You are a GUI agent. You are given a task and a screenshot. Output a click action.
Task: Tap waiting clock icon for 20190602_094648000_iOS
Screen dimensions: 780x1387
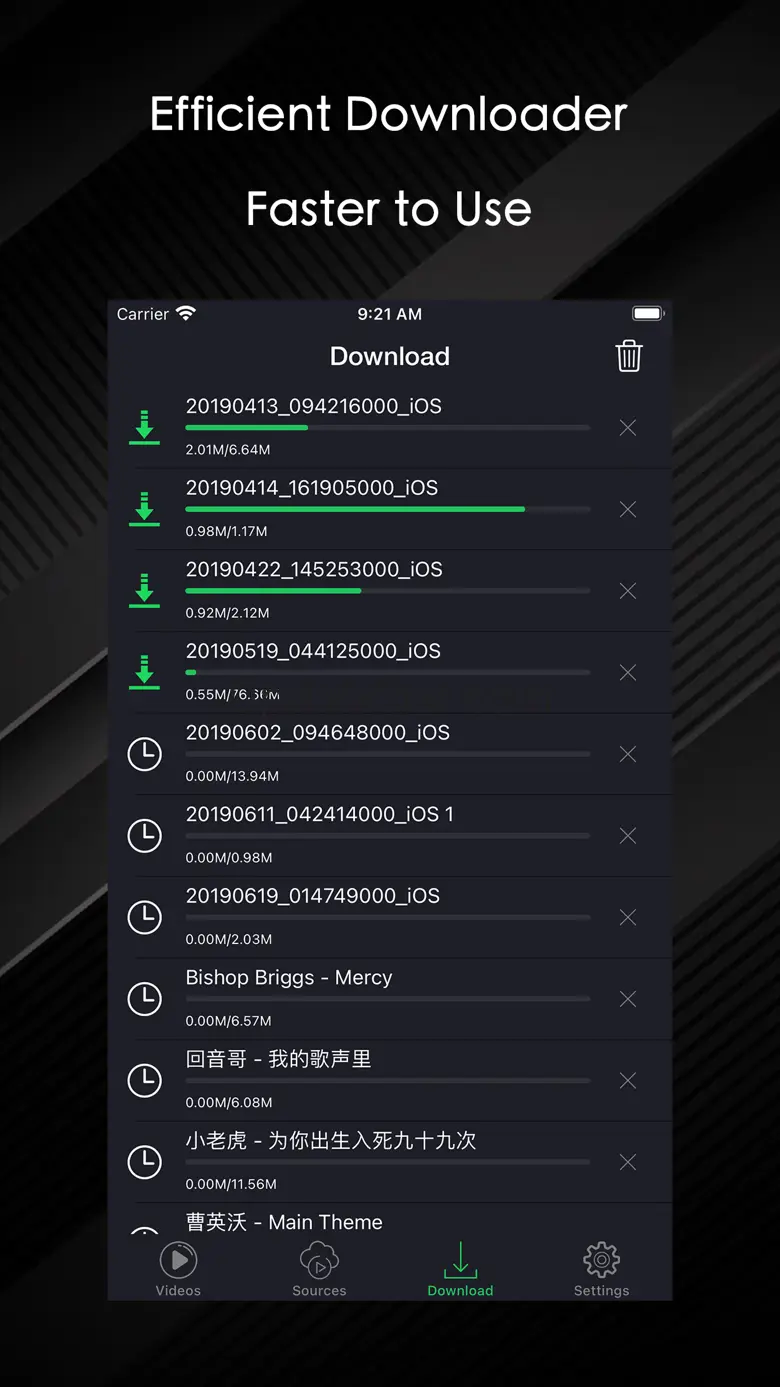(145, 754)
